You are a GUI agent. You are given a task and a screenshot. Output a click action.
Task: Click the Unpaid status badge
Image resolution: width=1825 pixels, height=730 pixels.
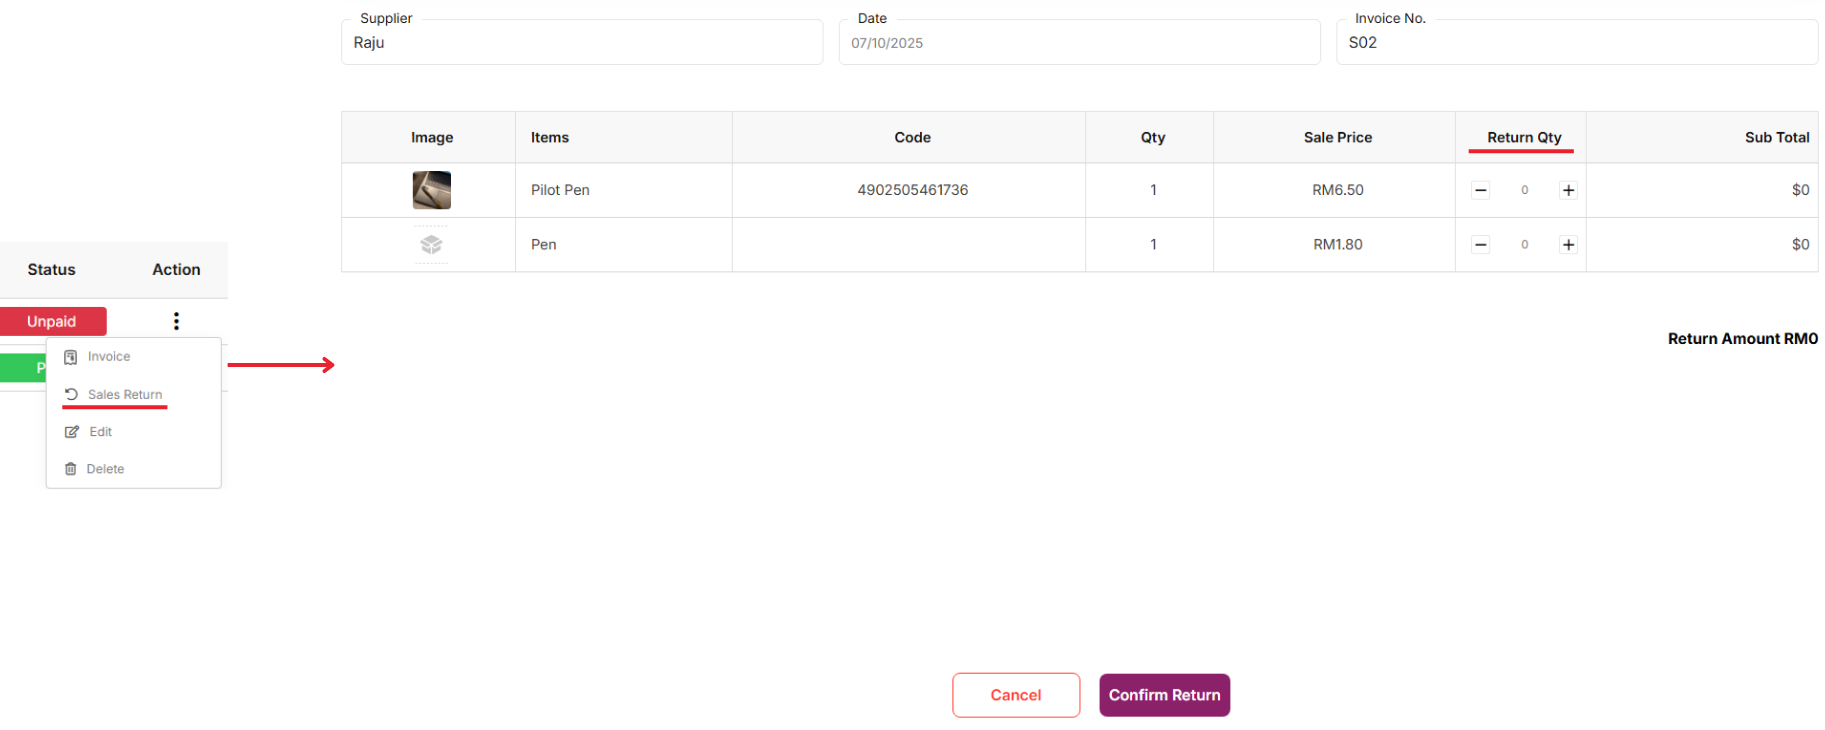[52, 321]
